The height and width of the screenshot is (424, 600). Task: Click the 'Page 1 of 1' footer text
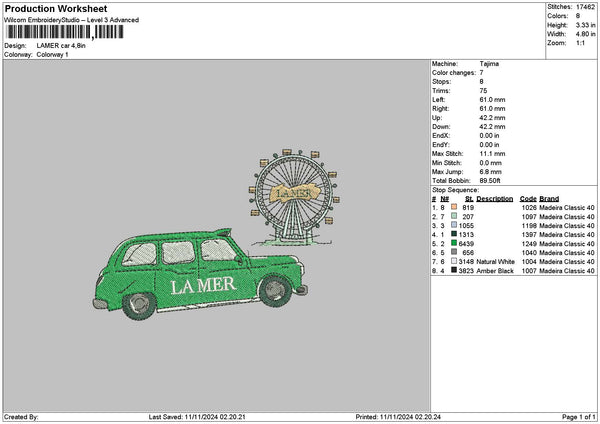tap(579, 417)
